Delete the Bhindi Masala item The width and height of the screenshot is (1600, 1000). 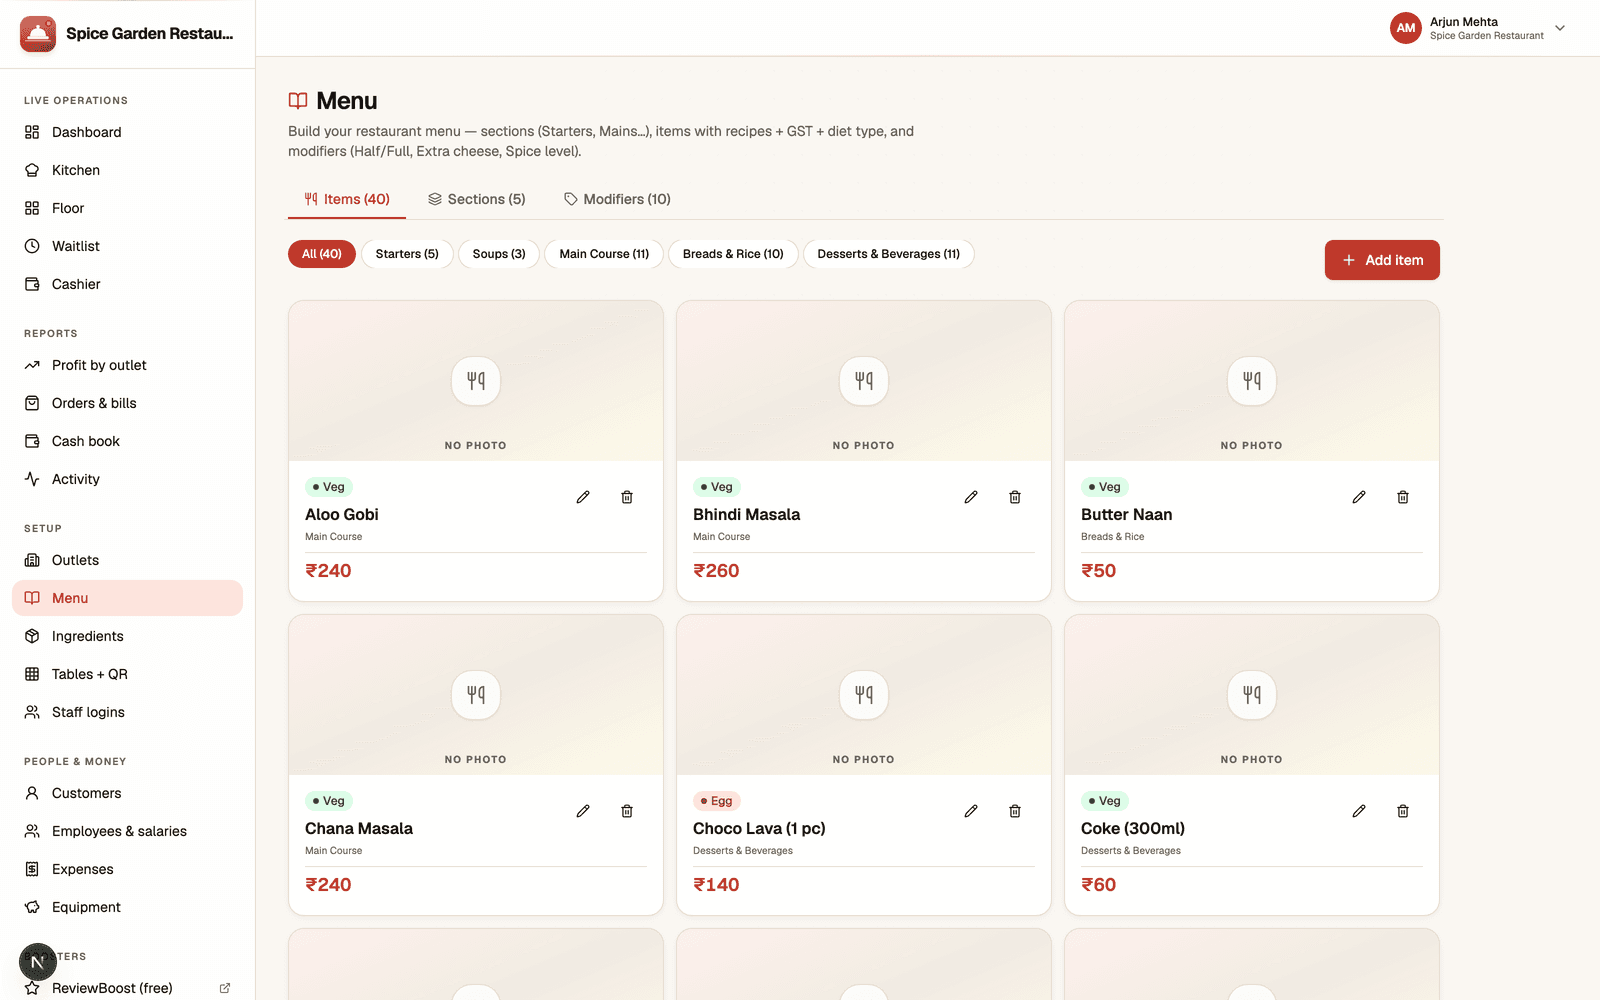tap(1015, 497)
